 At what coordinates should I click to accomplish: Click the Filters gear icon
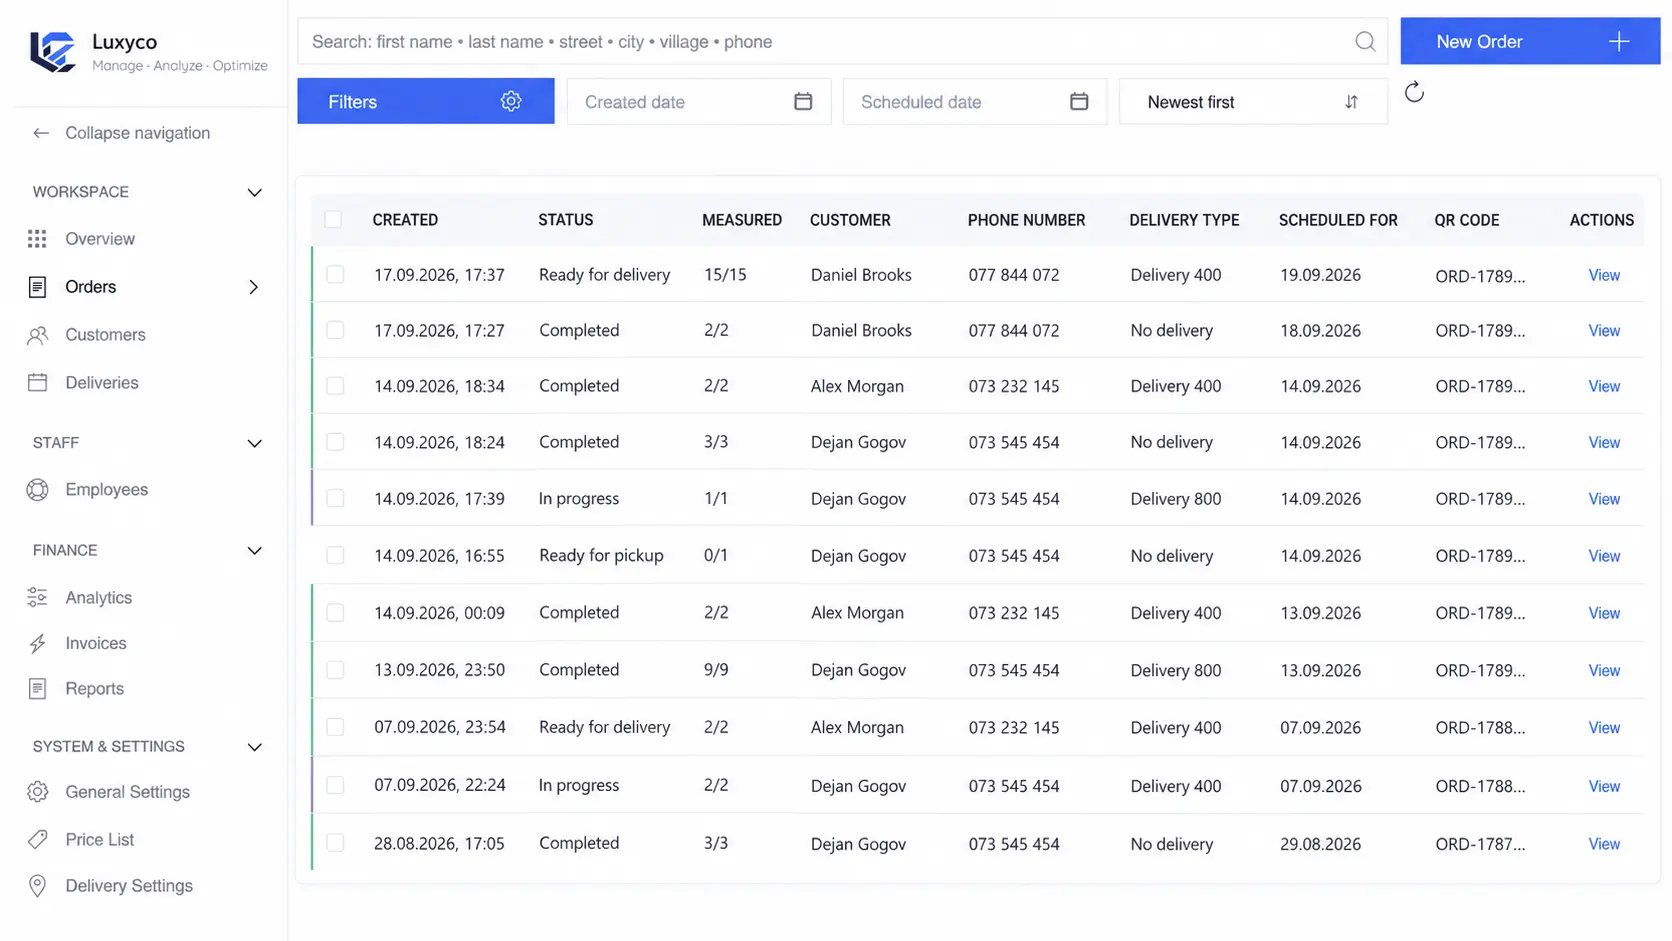coord(511,101)
